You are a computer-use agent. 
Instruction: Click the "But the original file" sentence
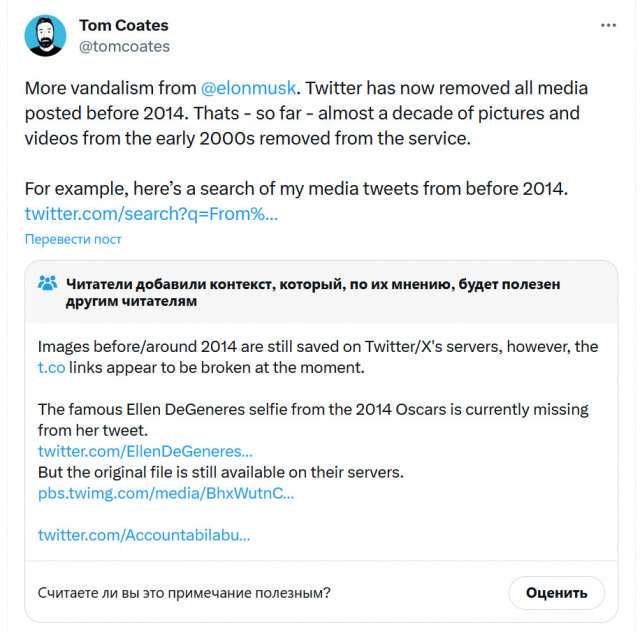220,472
